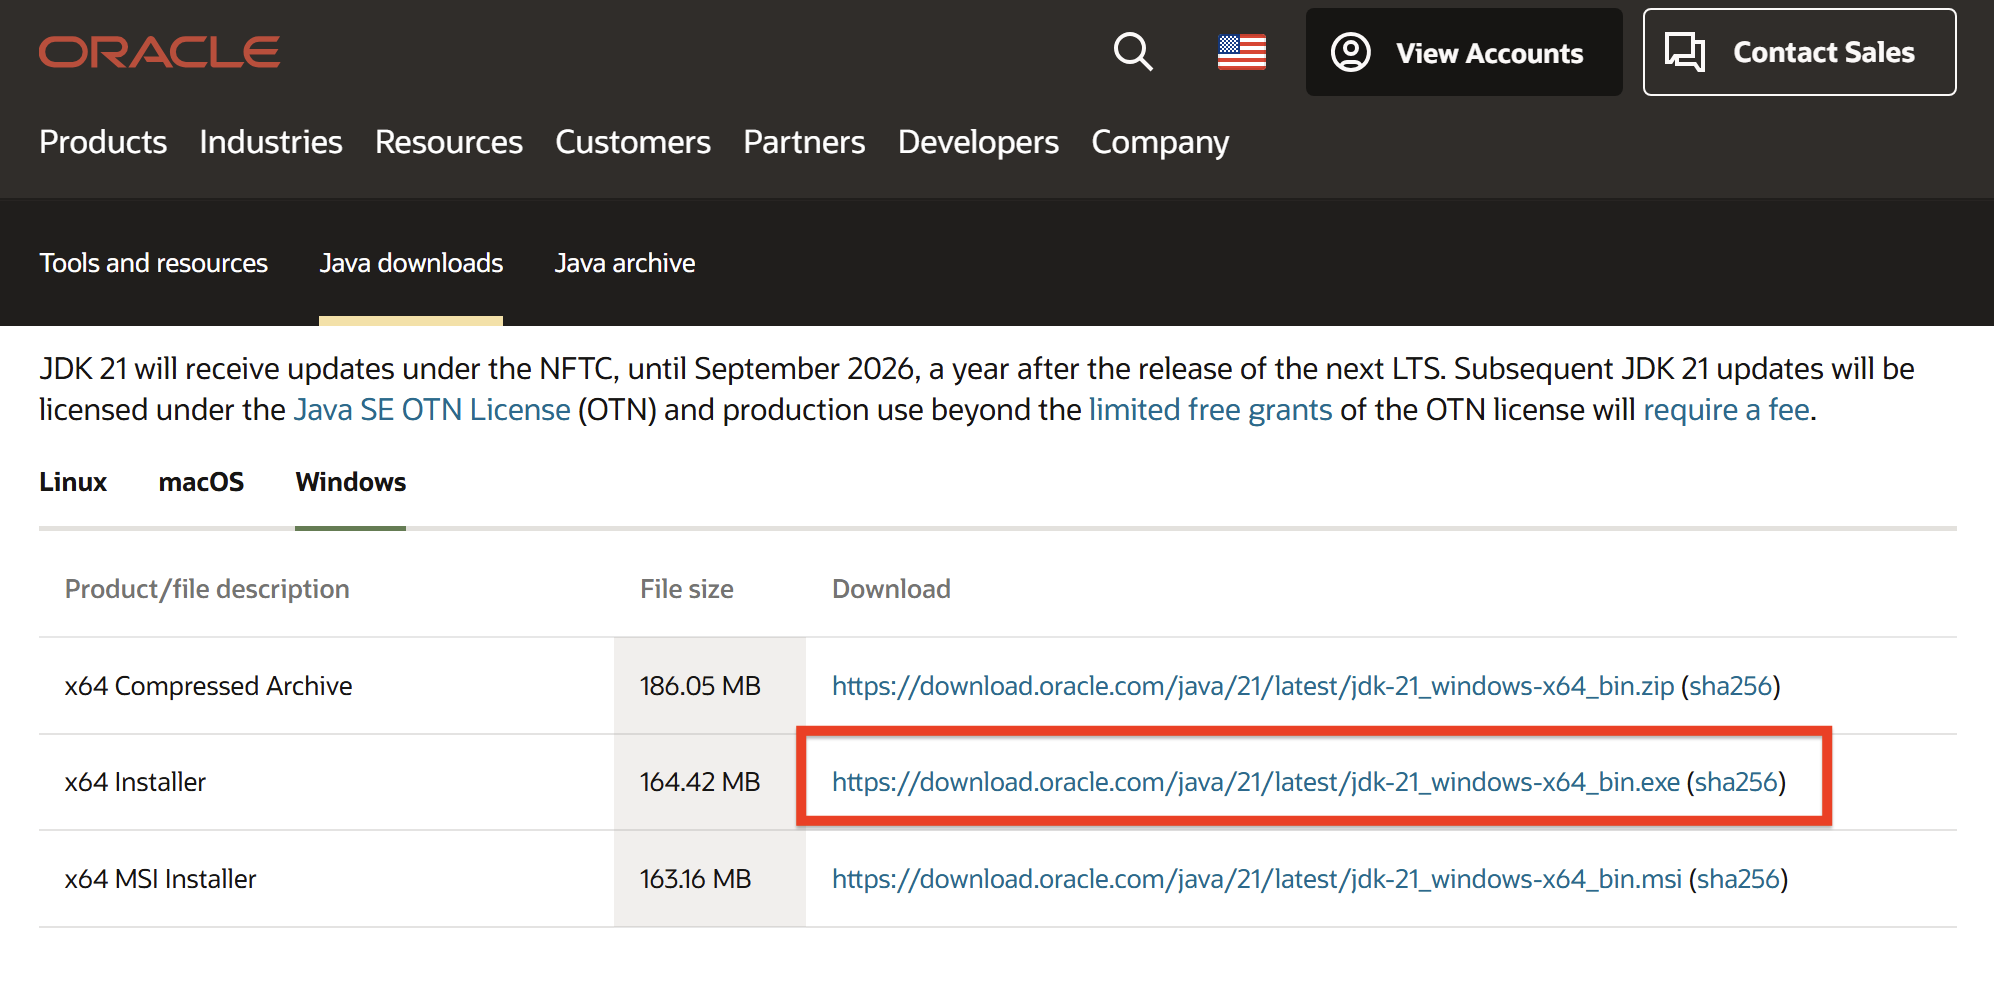
Task: Select the Linux platform tab
Action: [73, 482]
